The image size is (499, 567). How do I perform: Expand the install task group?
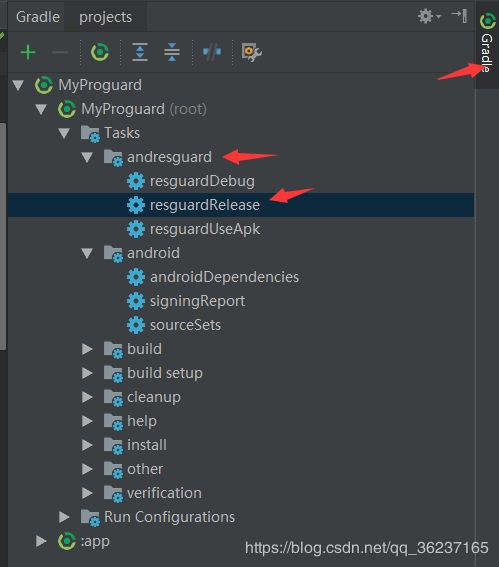tap(87, 445)
